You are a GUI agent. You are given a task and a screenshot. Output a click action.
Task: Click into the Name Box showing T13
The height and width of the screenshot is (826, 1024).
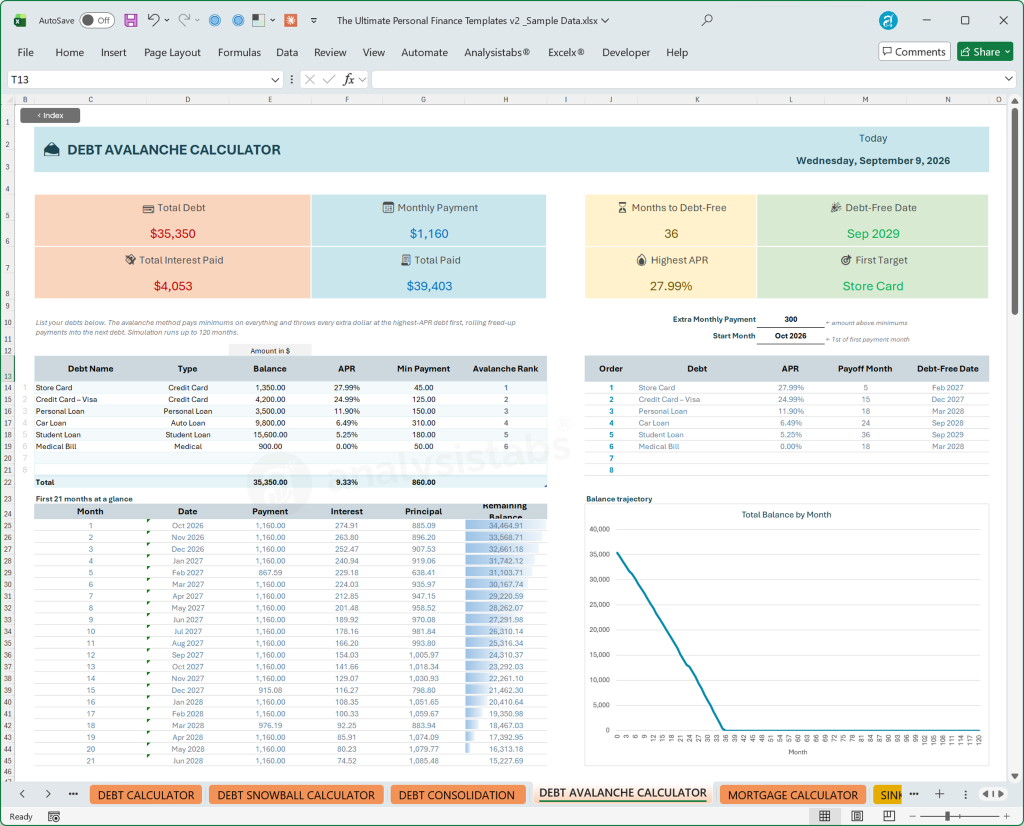coord(138,80)
